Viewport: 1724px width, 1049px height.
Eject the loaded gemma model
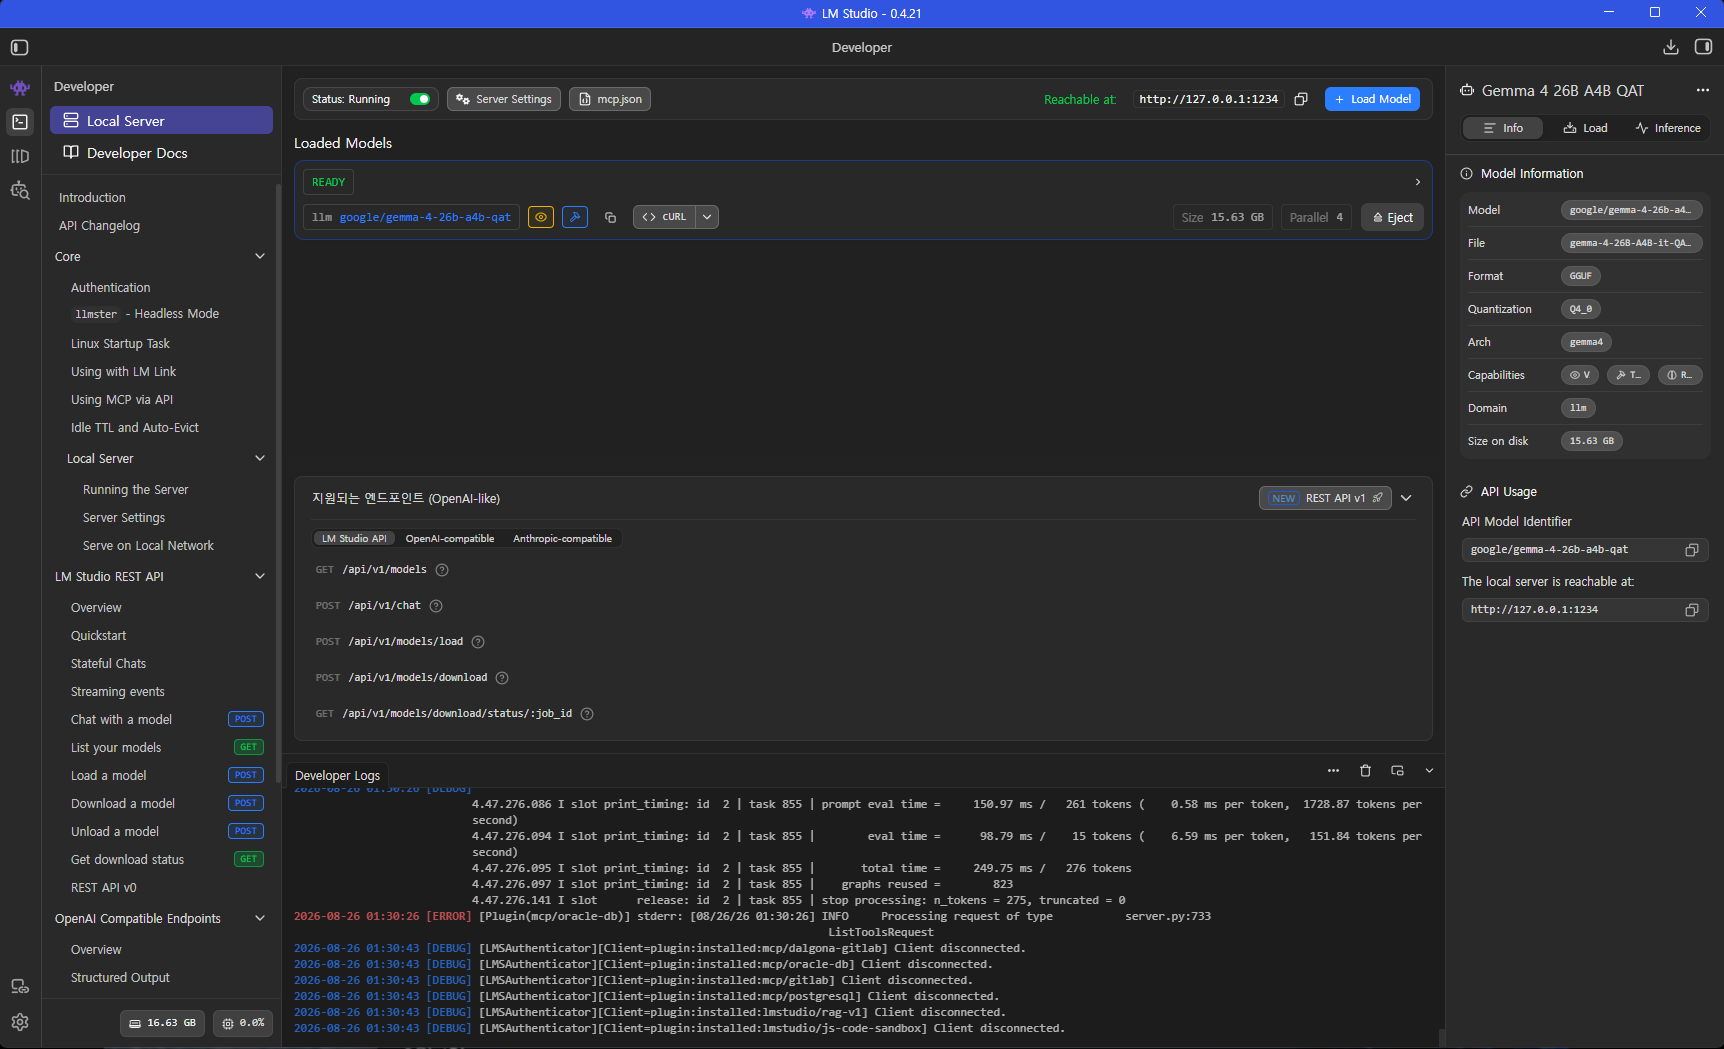[1392, 217]
